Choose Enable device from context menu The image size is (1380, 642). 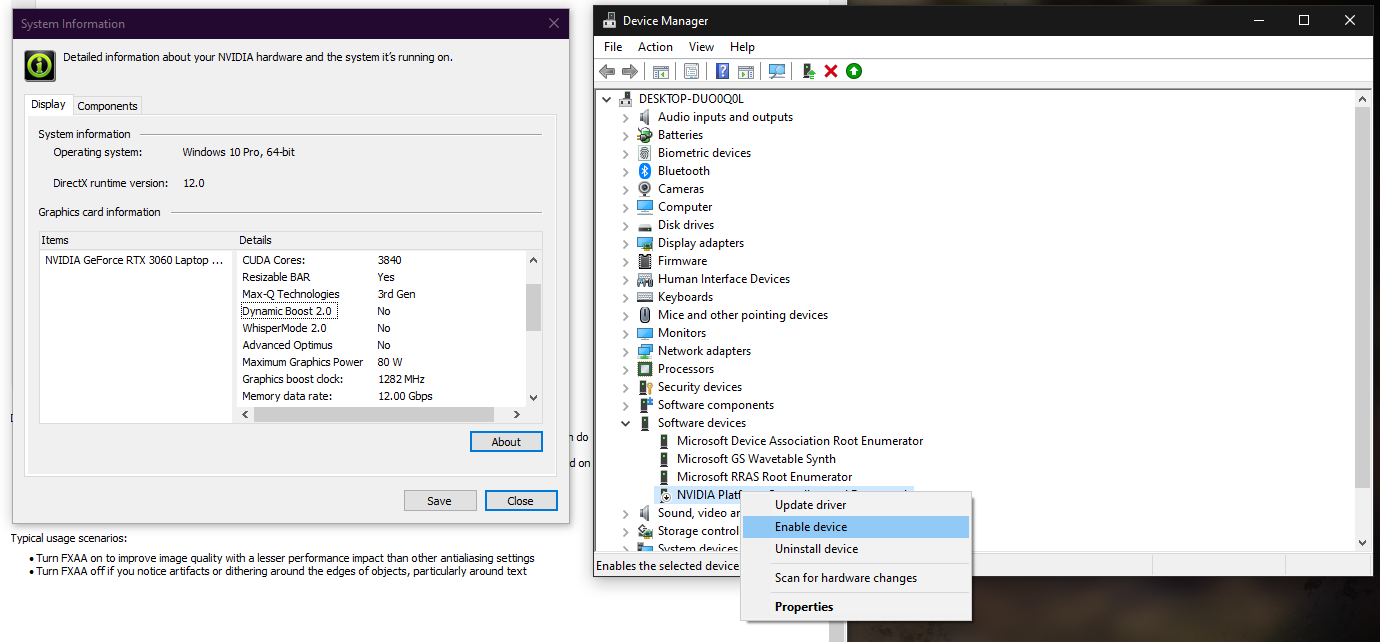(811, 527)
